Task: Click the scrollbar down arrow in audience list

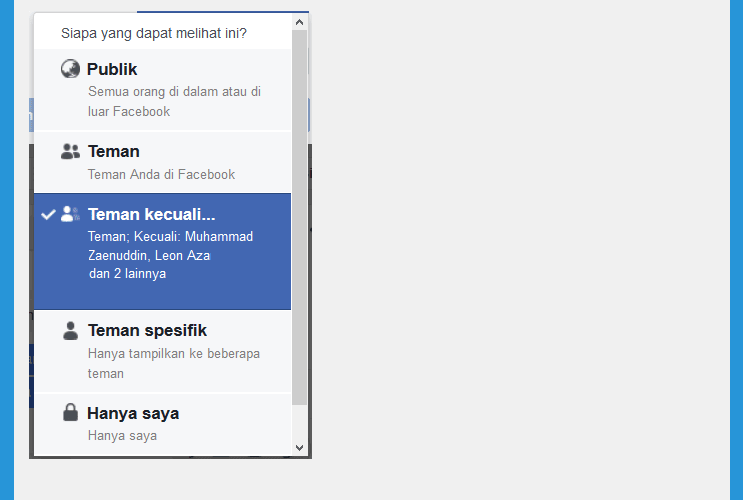Action: click(299, 447)
